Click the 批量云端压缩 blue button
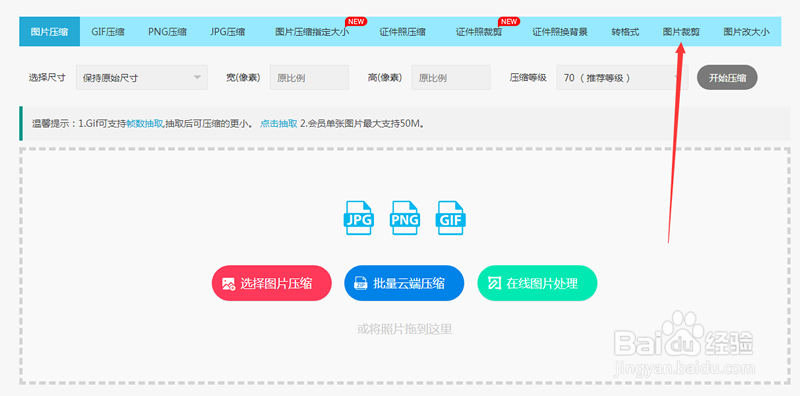 [404, 283]
